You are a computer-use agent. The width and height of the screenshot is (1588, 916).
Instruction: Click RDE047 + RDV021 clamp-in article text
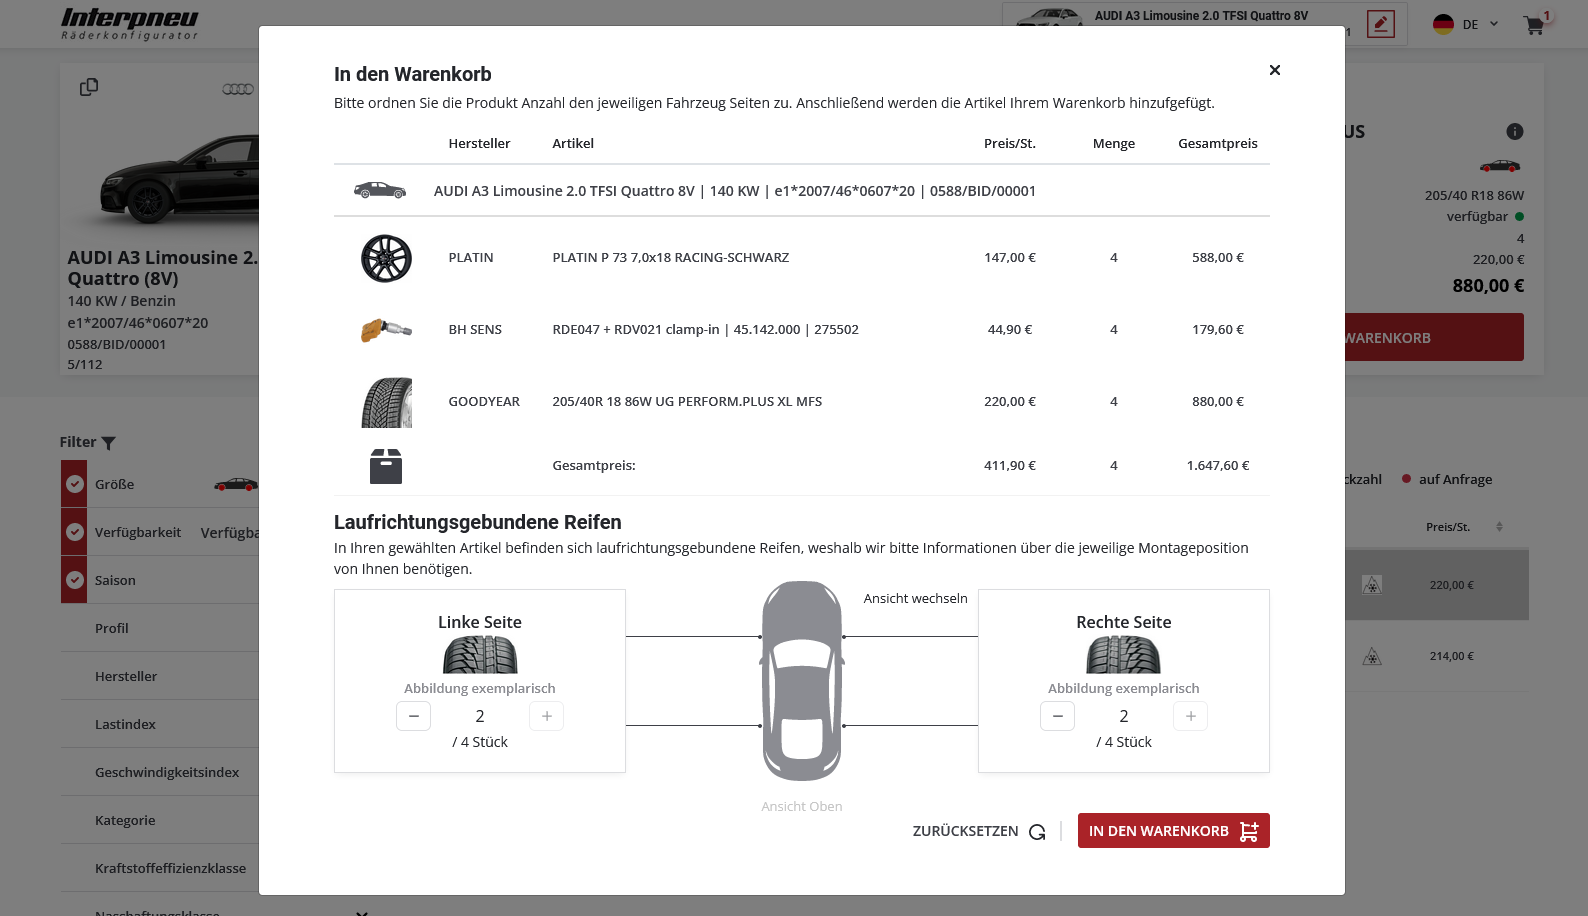click(x=705, y=329)
